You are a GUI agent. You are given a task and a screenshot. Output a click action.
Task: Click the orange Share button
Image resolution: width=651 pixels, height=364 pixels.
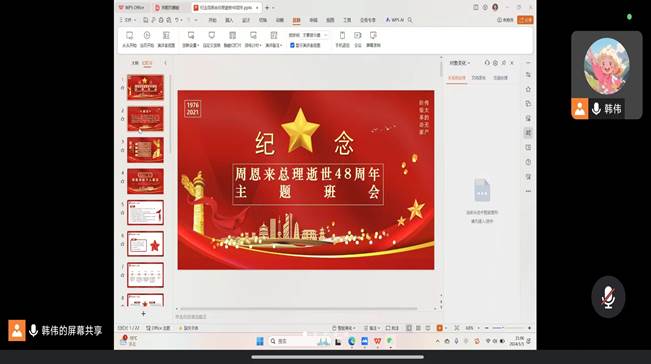[525, 20]
